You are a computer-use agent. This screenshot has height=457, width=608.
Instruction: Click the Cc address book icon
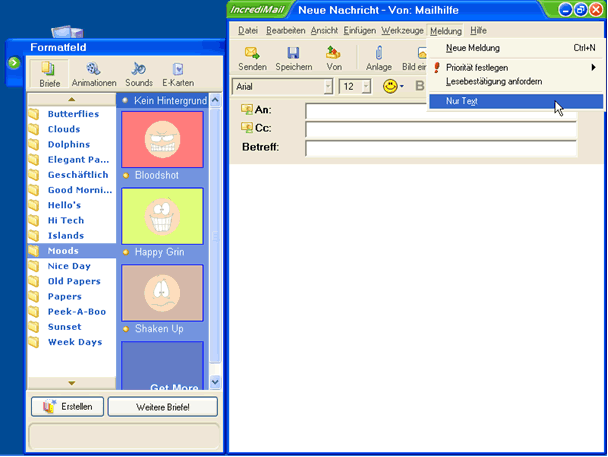tap(247, 127)
